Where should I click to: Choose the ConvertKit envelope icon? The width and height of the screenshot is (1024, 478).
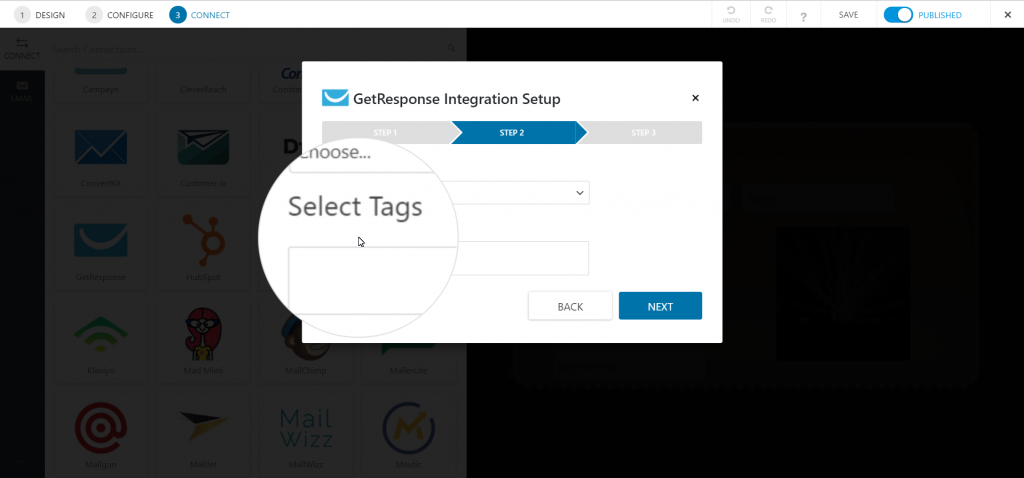[101, 147]
